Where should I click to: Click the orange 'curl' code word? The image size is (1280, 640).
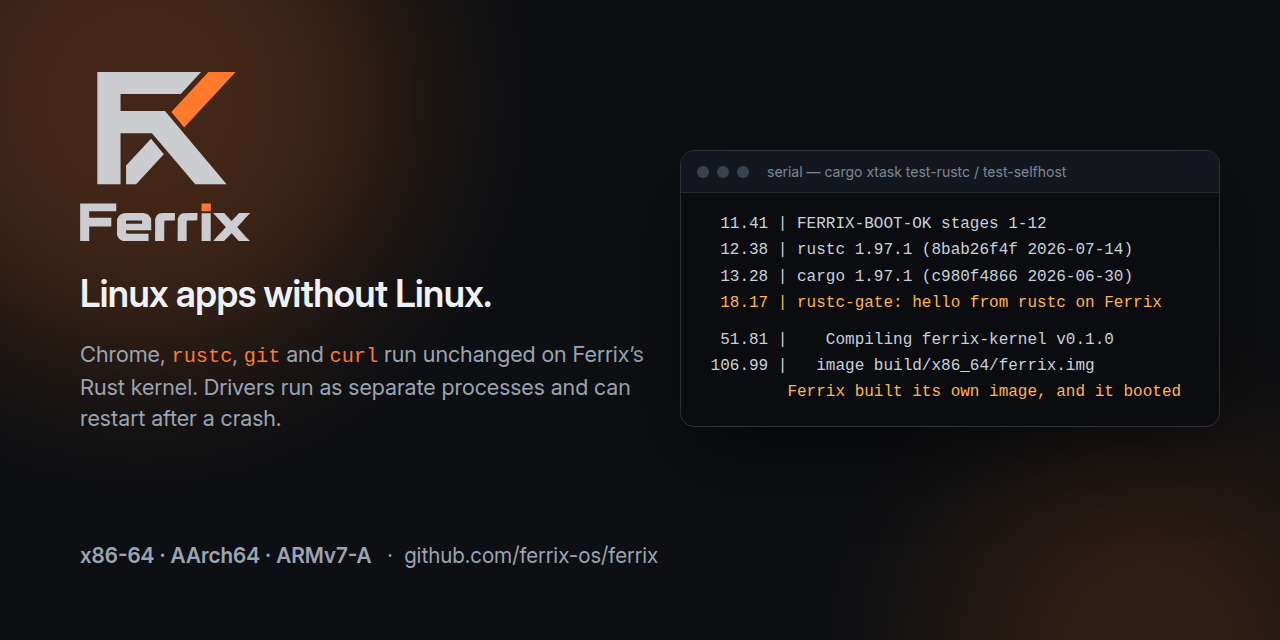(x=354, y=355)
